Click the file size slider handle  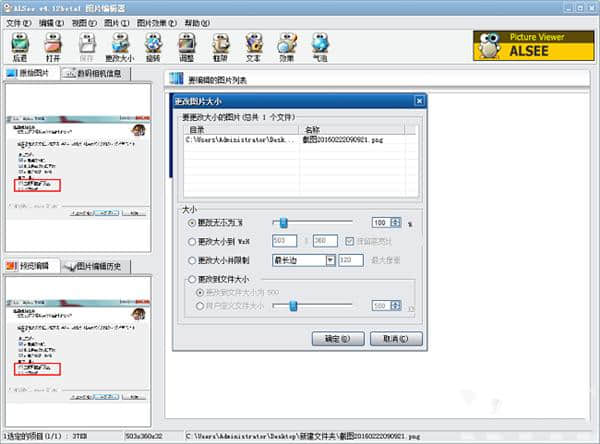[x=293, y=305]
